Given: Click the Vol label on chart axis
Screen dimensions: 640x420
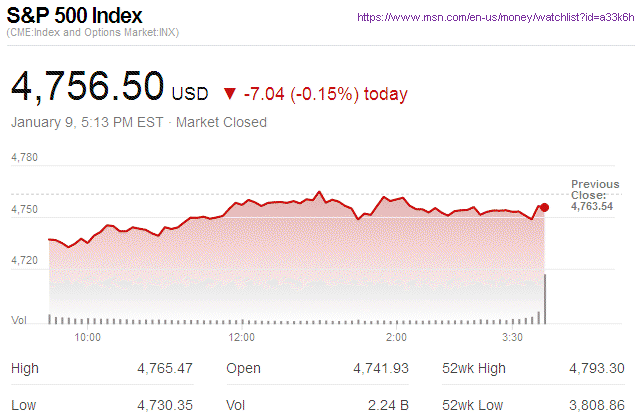Looking at the screenshot, I should click(18, 320).
